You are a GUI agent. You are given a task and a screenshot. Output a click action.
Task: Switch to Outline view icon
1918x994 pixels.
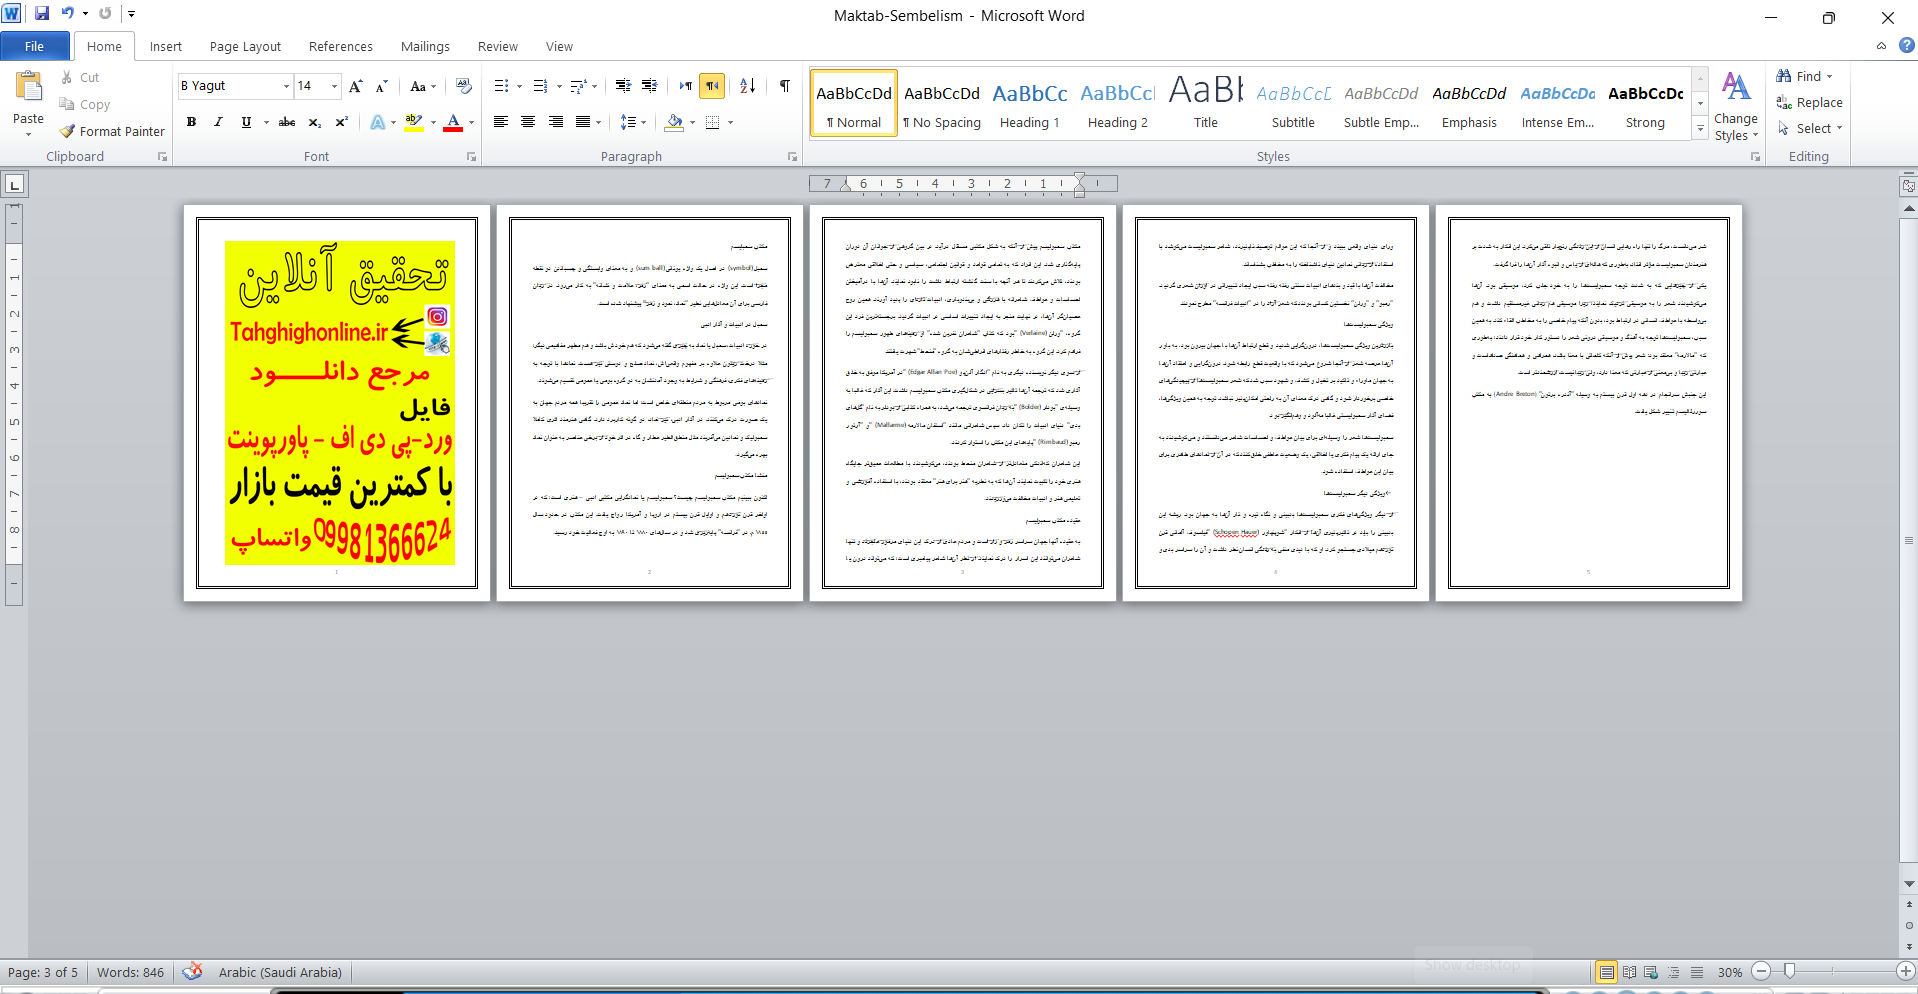[1674, 972]
